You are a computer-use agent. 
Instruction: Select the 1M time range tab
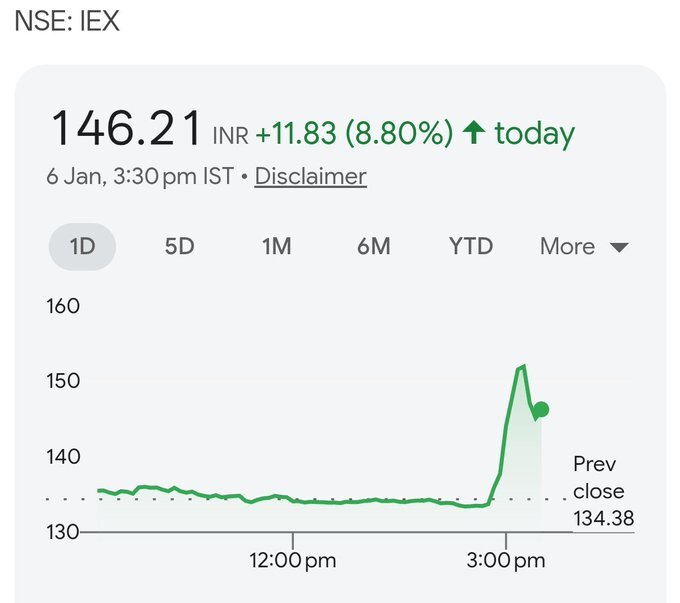276,247
